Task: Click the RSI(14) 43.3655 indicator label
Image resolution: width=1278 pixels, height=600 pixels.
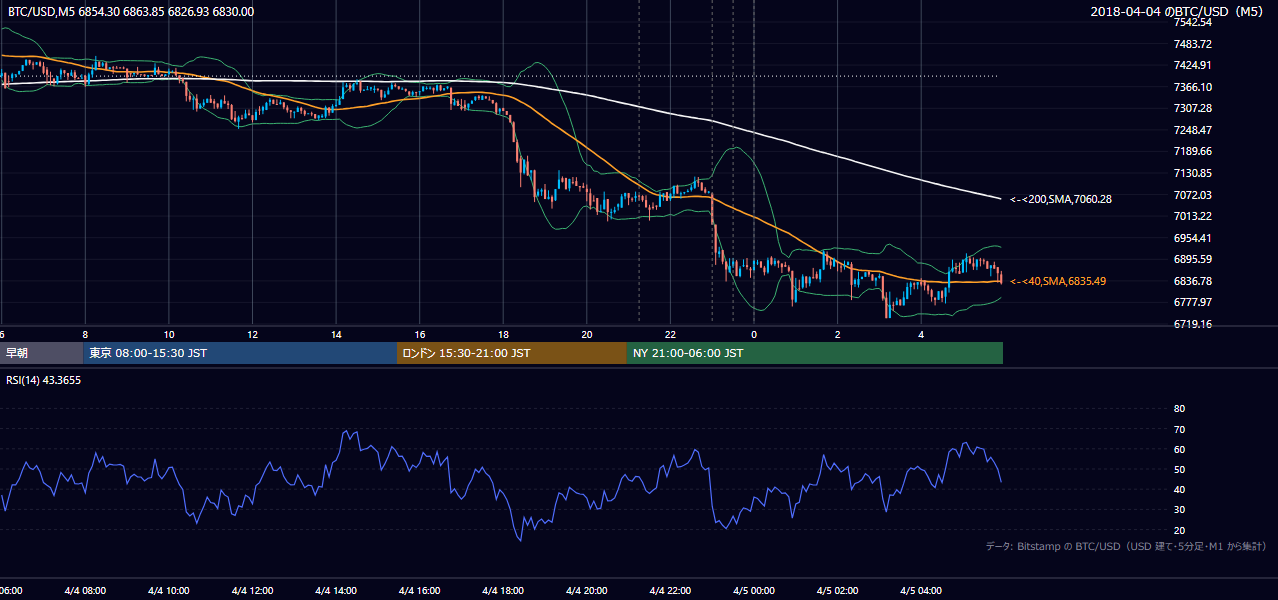Action: click(x=44, y=380)
